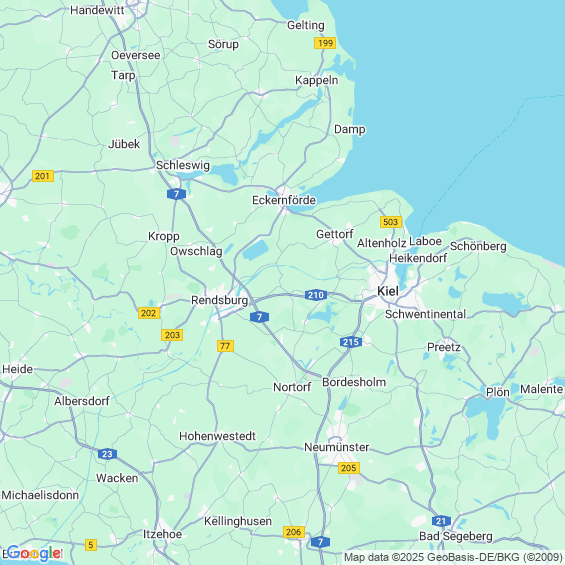Click the yellow 201 road shield
Screen dimensions: 565x565
click(x=43, y=176)
